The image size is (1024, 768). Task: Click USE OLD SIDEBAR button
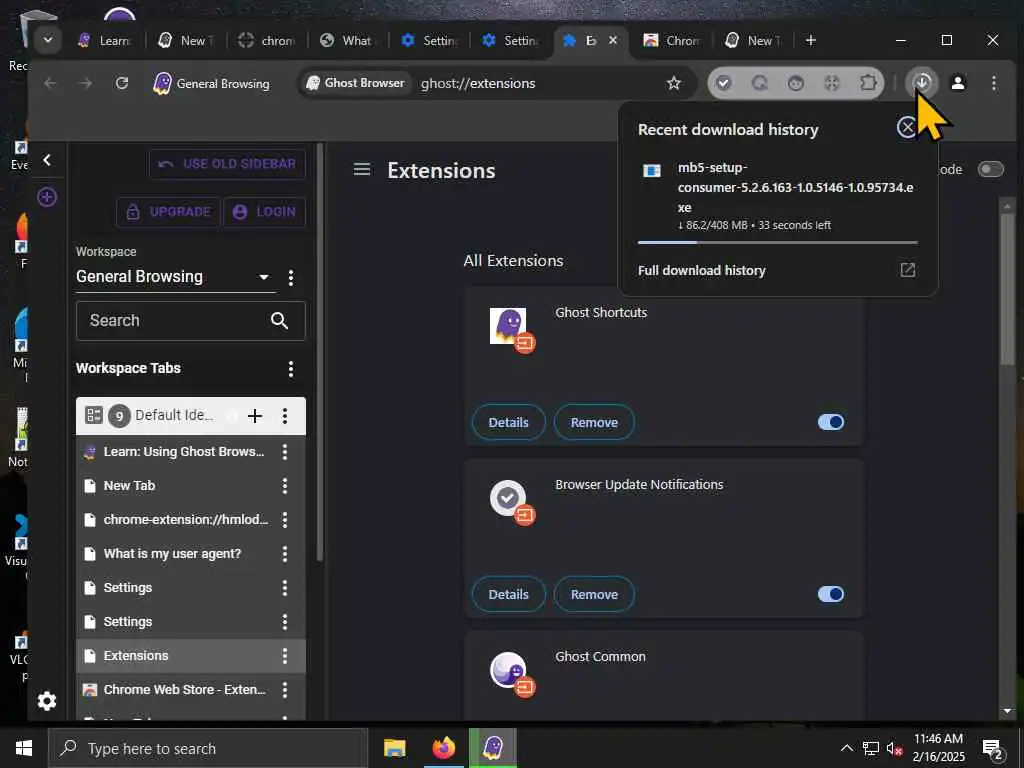click(x=227, y=164)
